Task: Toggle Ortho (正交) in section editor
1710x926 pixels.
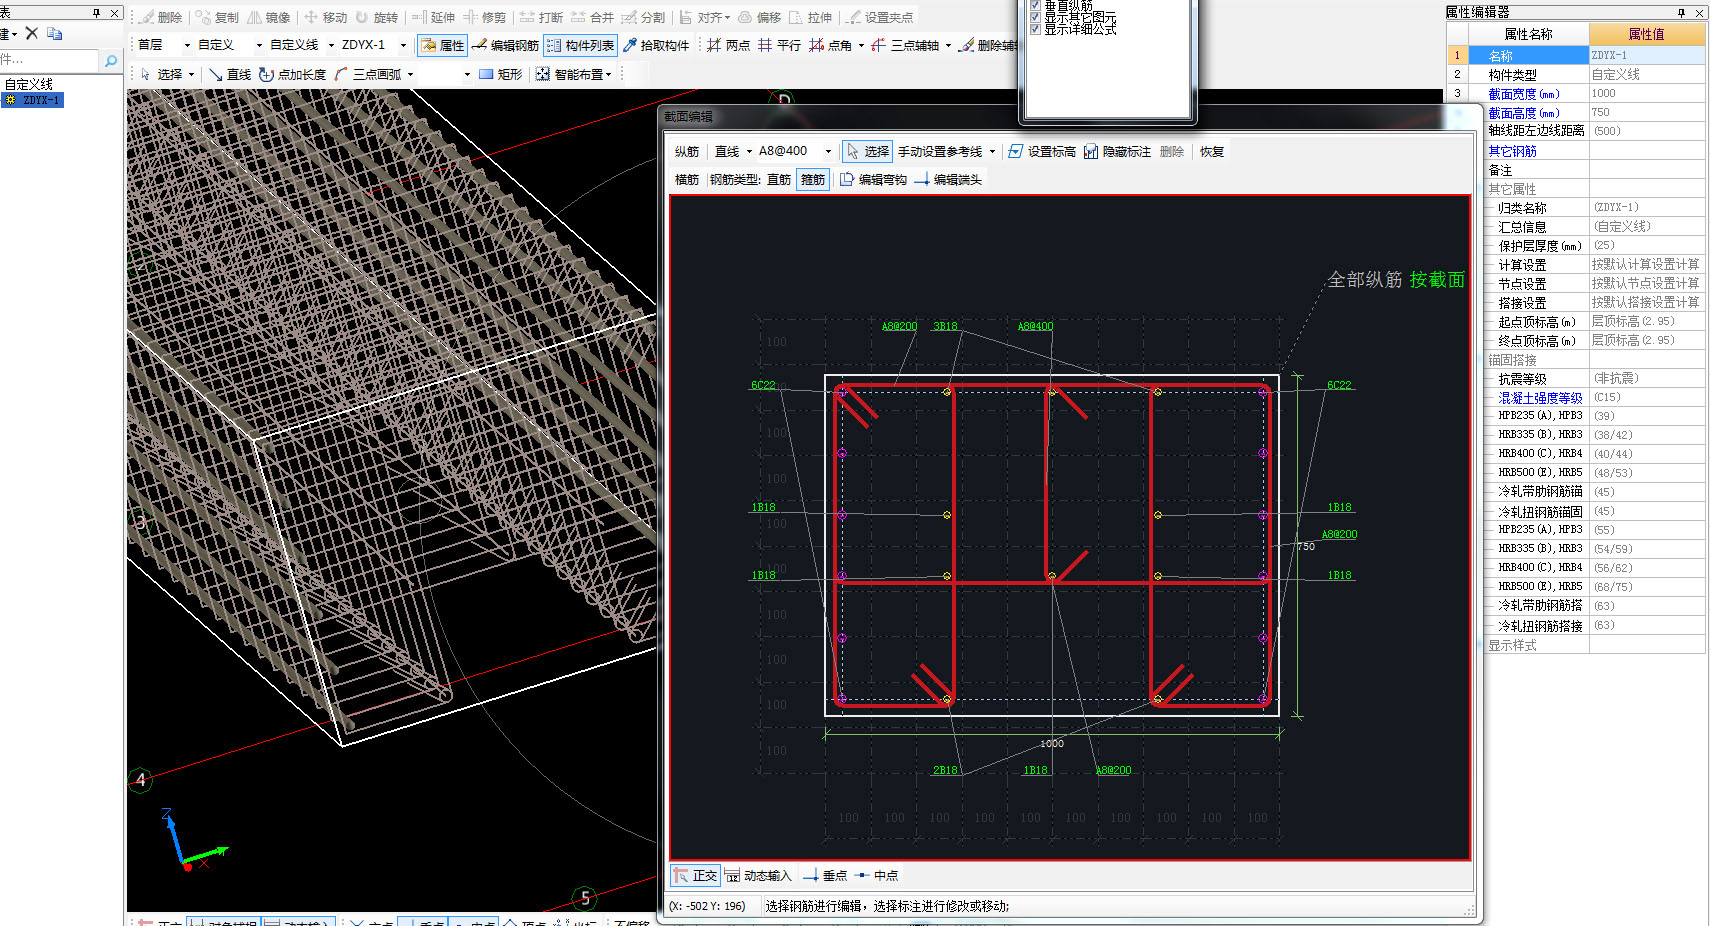Action: tap(695, 875)
